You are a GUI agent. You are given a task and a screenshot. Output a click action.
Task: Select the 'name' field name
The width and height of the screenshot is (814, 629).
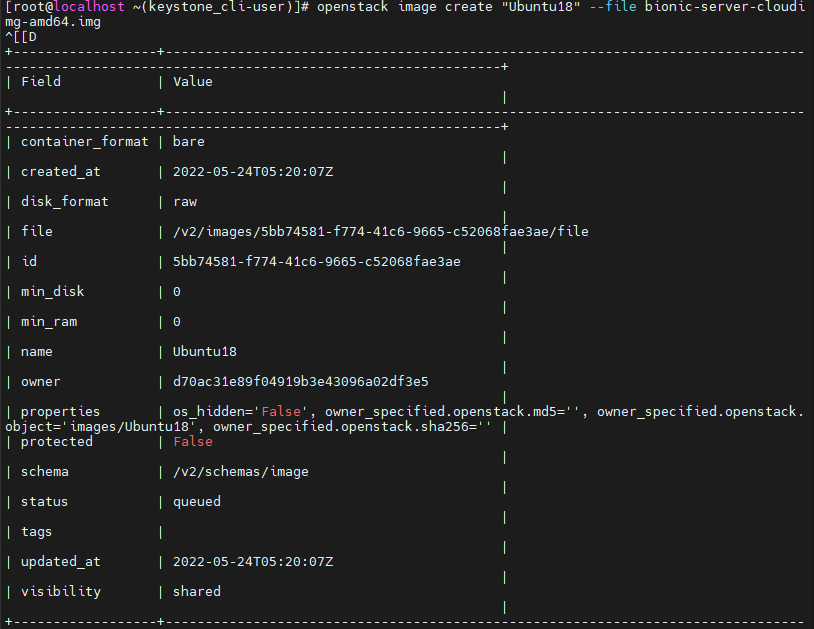pyautogui.click(x=36, y=352)
